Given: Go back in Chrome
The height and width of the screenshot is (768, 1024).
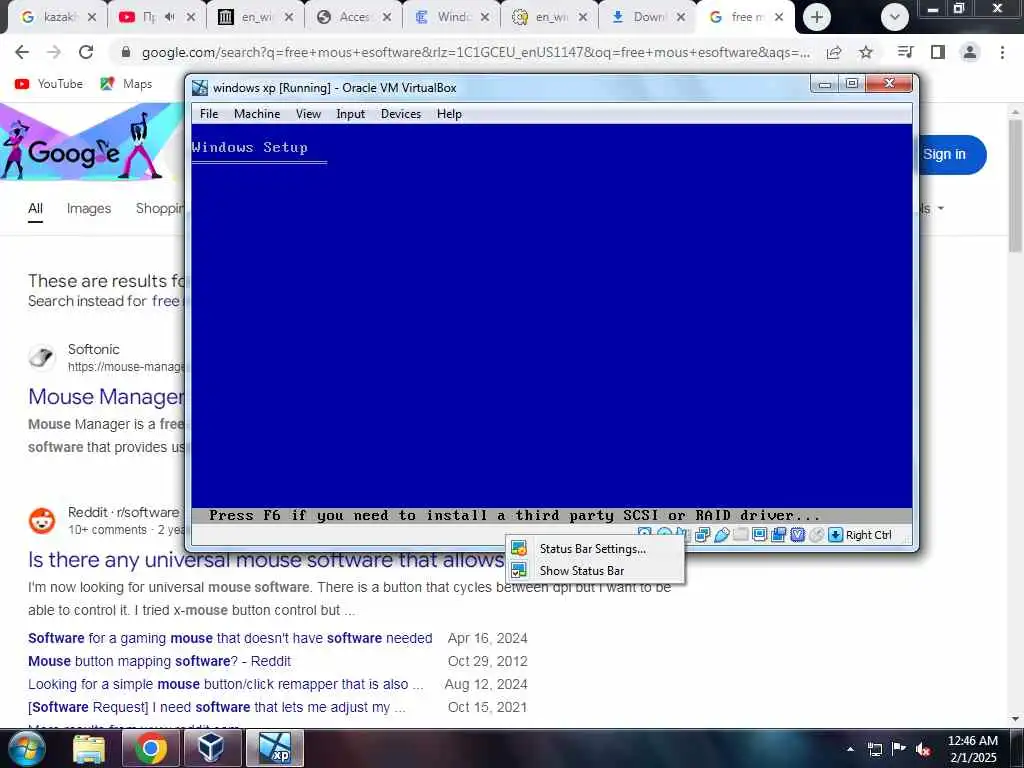Looking at the screenshot, I should coord(22,52).
